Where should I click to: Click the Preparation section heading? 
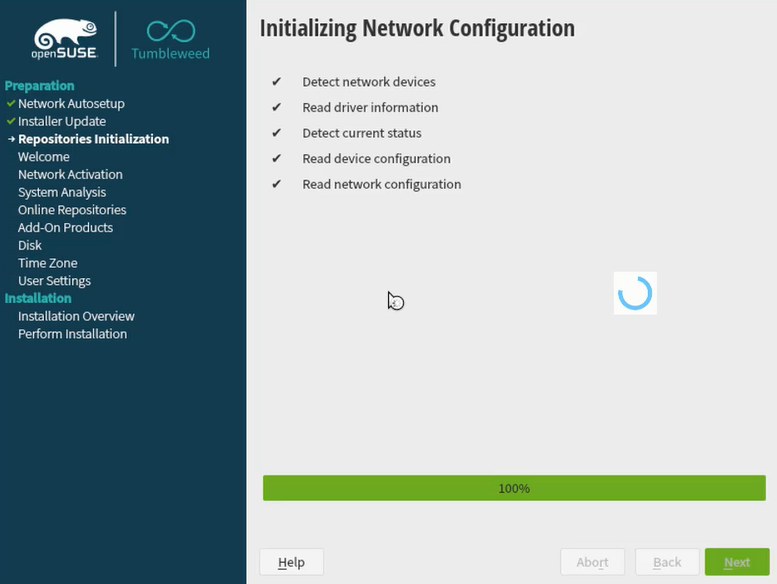click(x=40, y=86)
